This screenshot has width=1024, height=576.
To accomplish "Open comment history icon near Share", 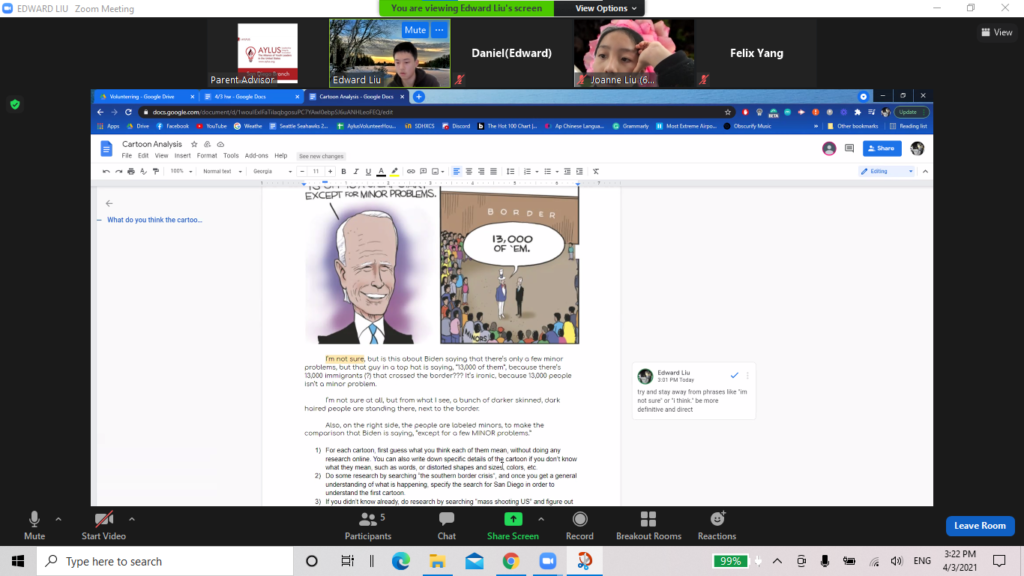I will 849,148.
